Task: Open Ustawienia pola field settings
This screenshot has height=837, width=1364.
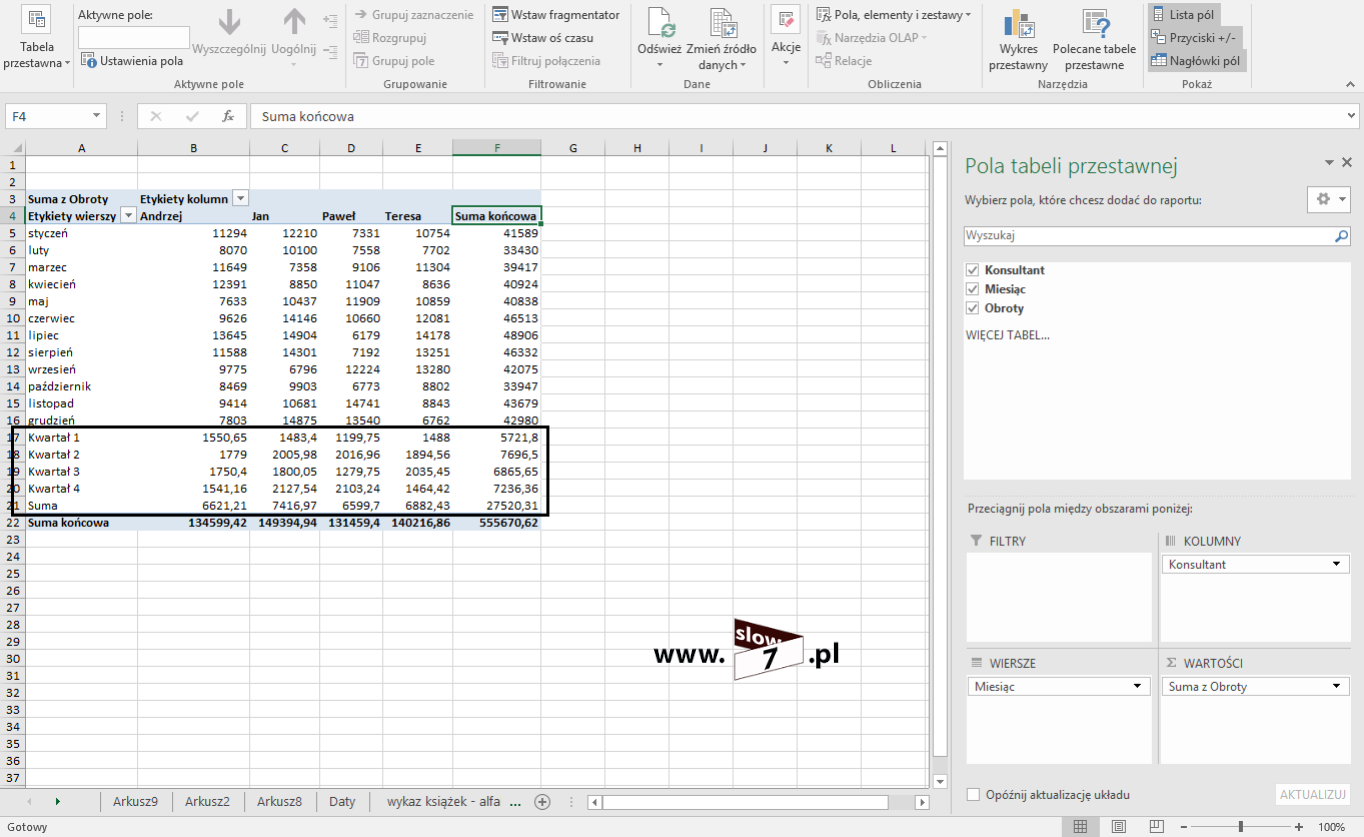Action: click(132, 61)
